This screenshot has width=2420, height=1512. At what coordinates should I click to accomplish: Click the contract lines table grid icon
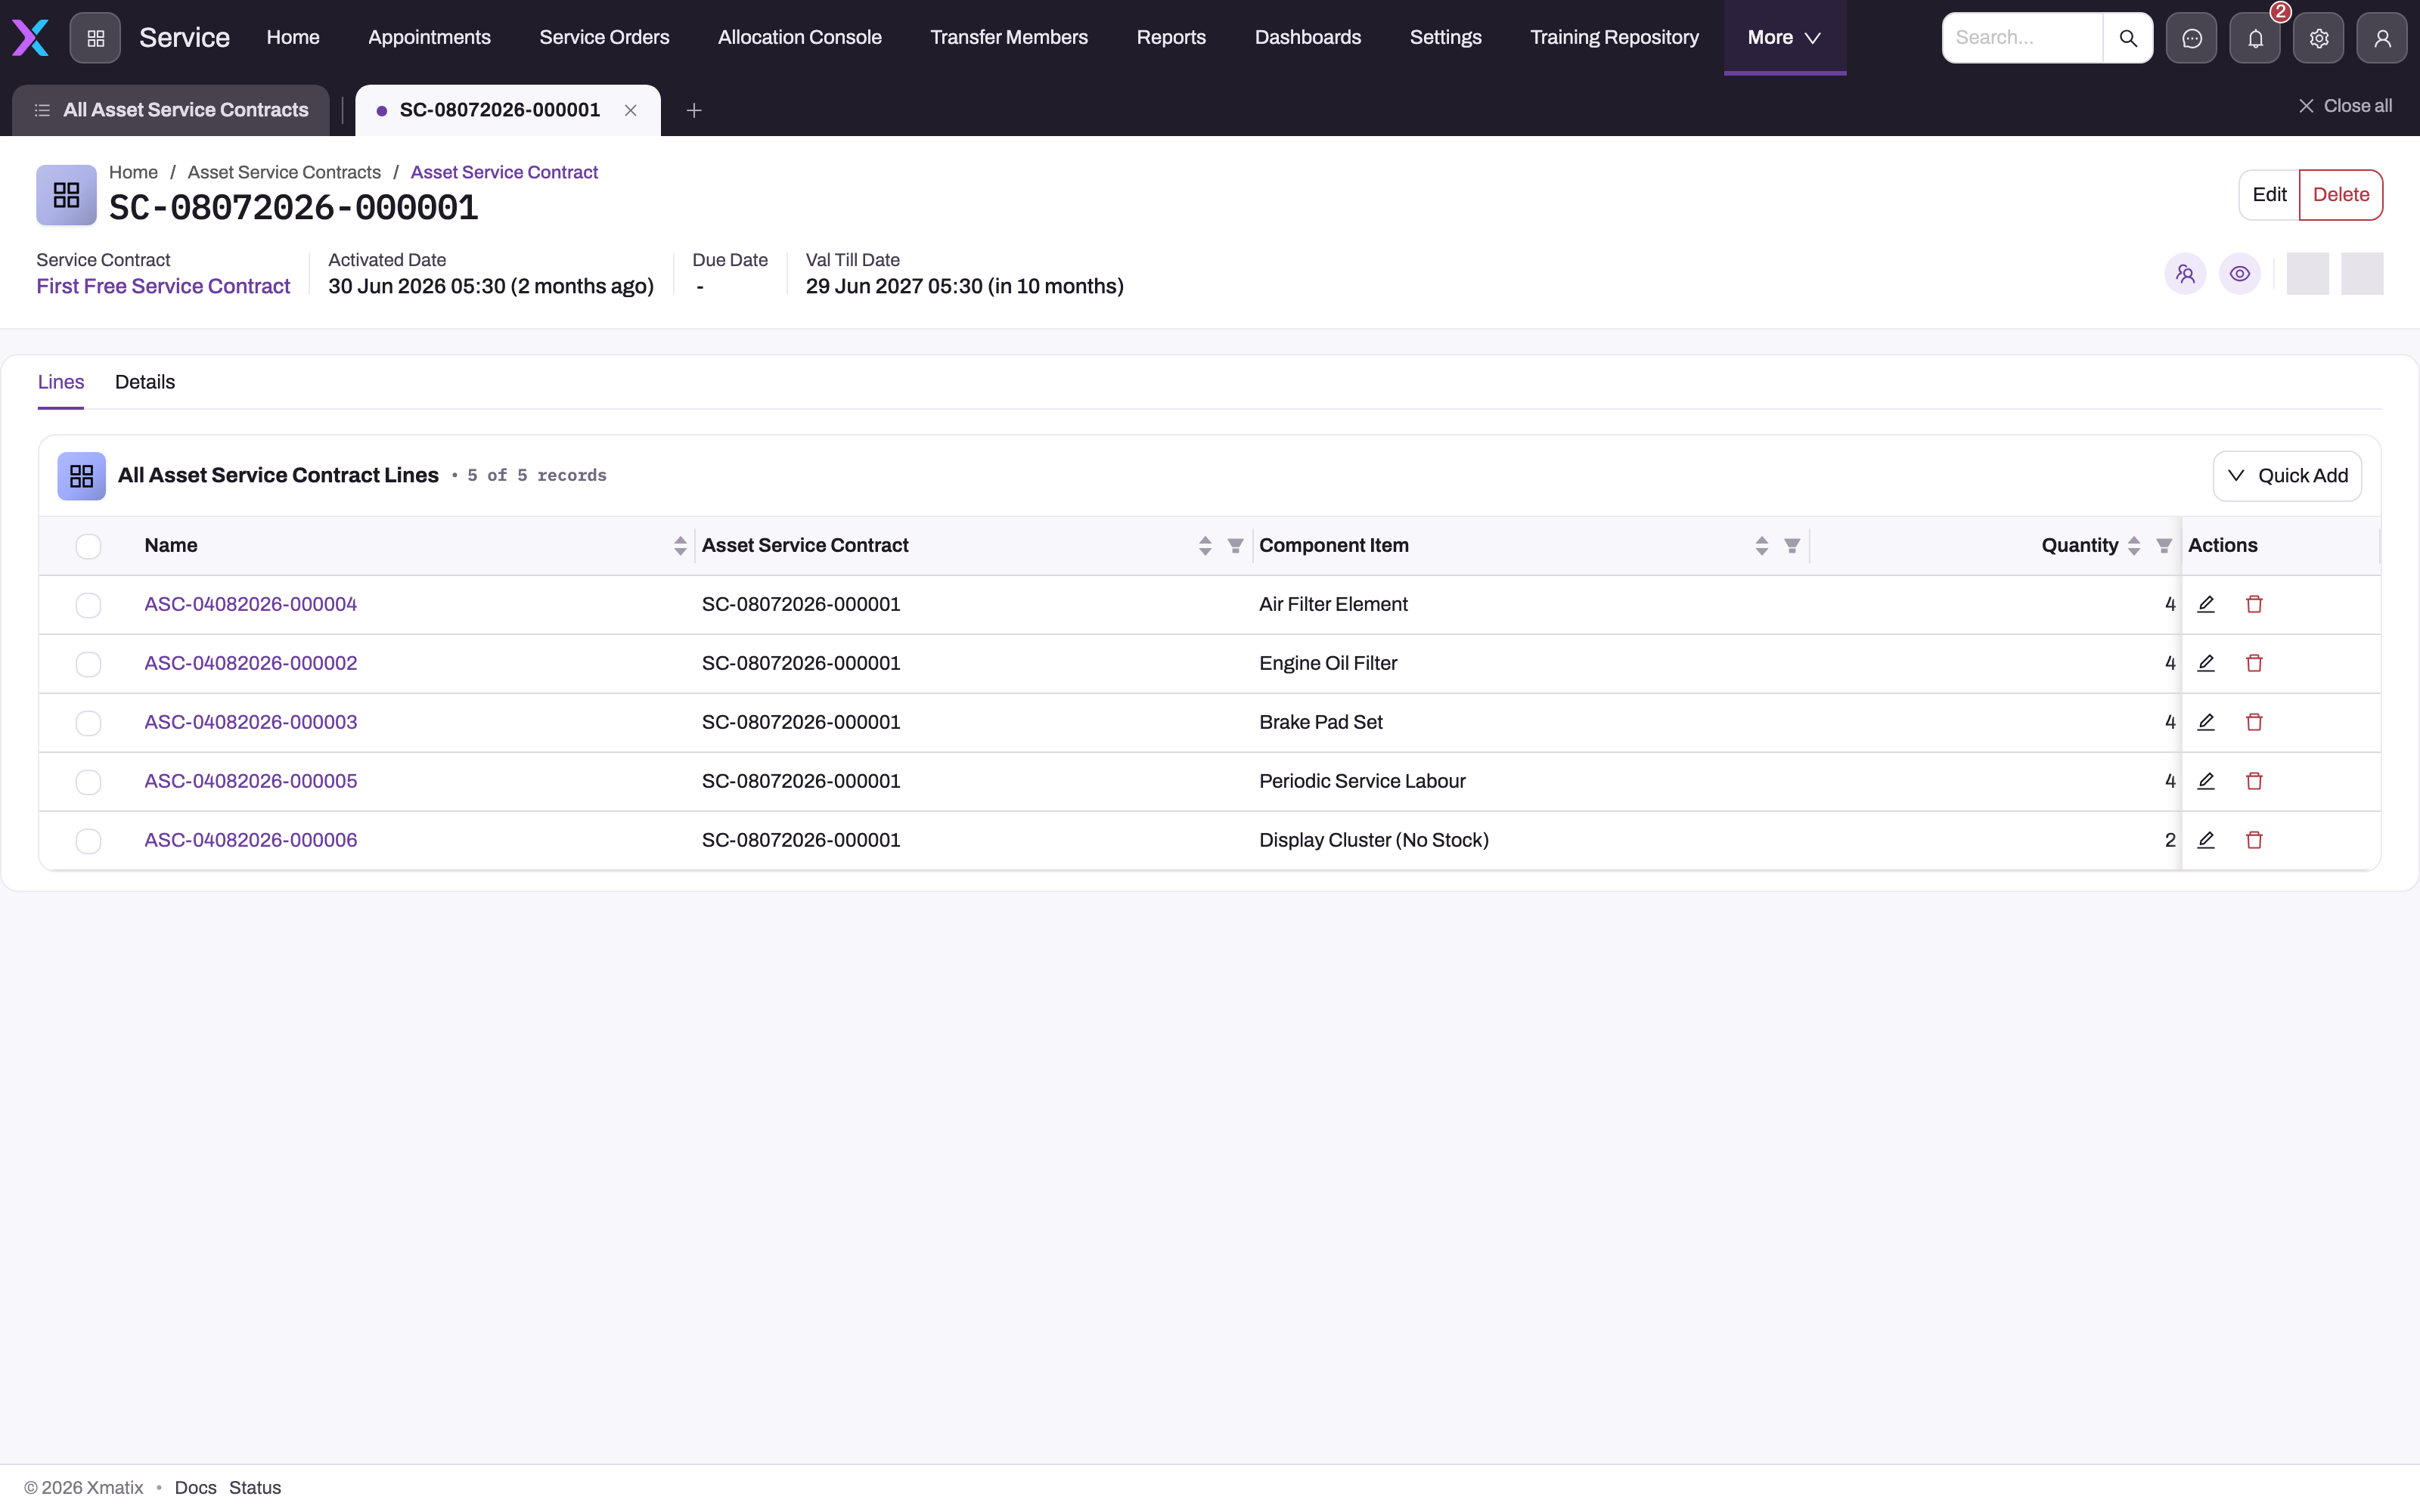(x=81, y=476)
